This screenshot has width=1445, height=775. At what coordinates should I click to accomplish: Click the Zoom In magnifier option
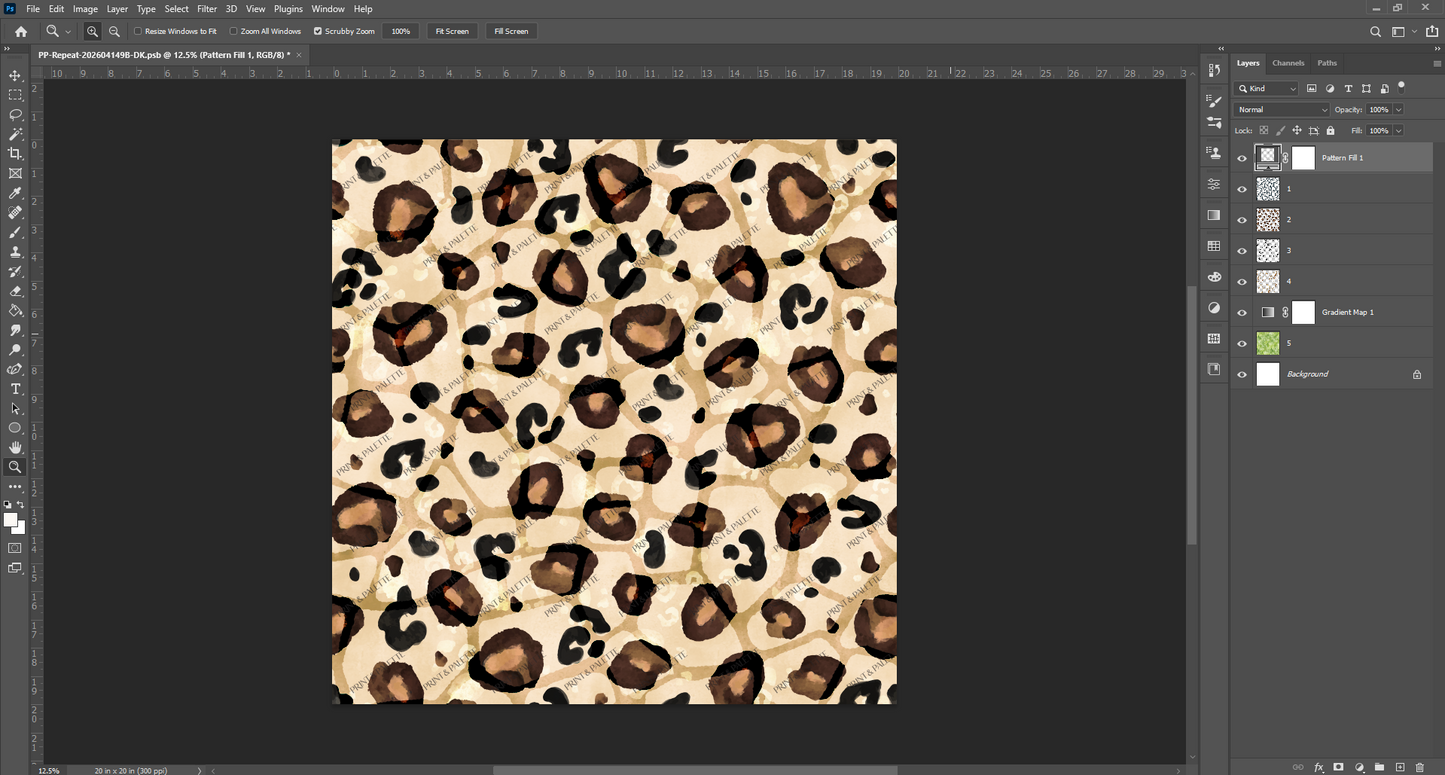pyautogui.click(x=92, y=32)
